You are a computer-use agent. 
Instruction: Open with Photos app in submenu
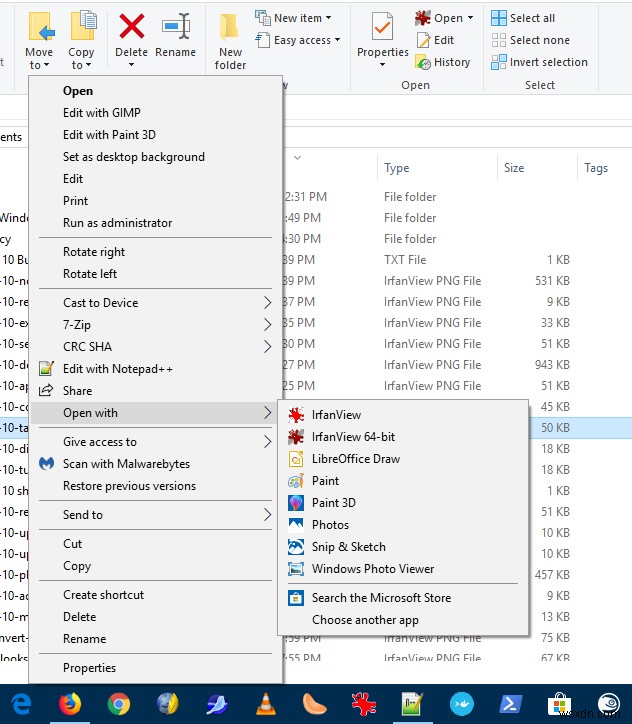coord(403,525)
